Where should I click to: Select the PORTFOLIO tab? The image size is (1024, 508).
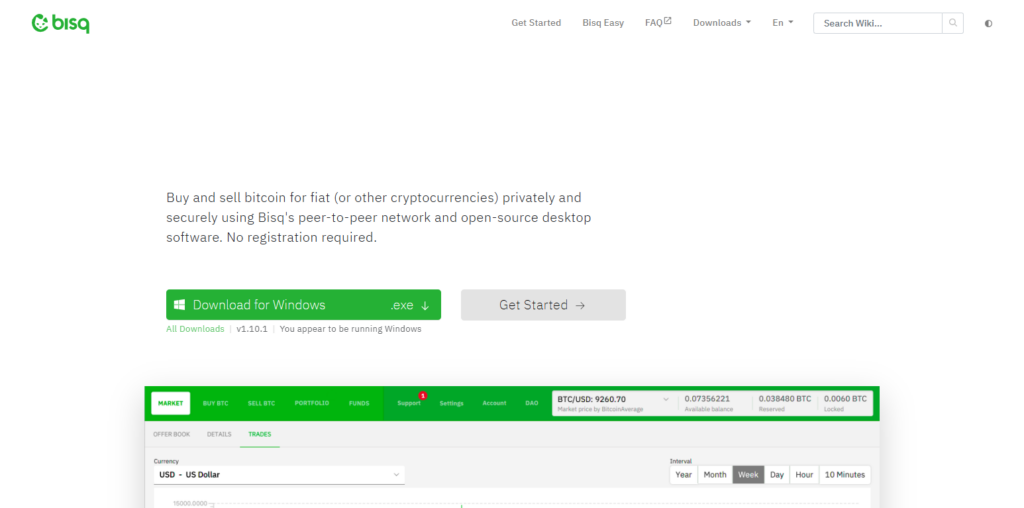(x=312, y=404)
